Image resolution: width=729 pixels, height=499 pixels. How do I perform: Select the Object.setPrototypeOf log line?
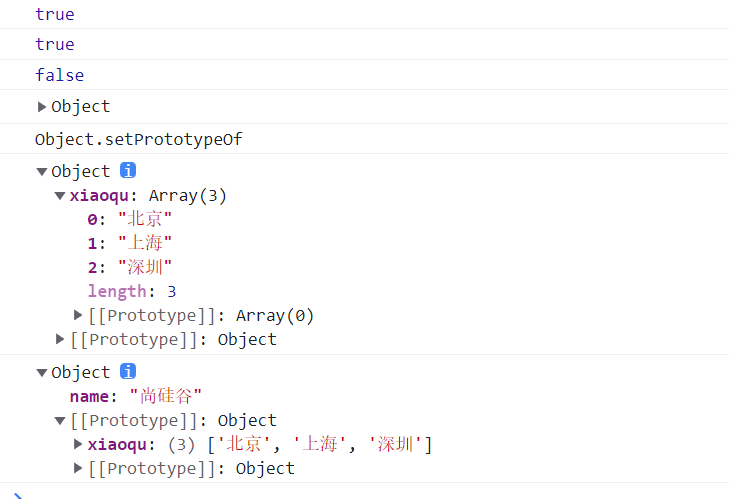click(138, 139)
